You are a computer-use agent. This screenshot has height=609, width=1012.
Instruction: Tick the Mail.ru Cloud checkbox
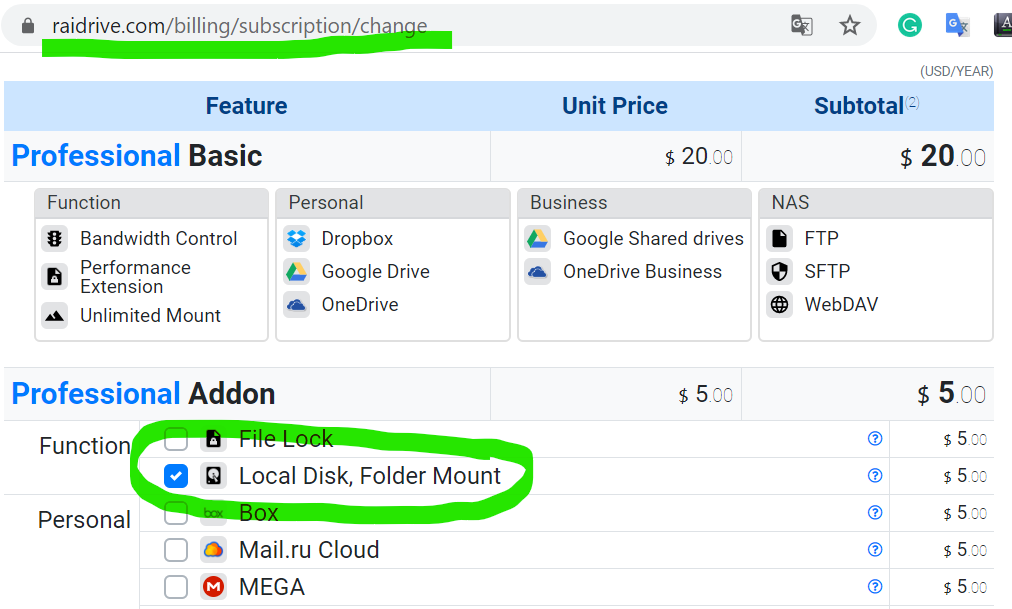coord(176,550)
